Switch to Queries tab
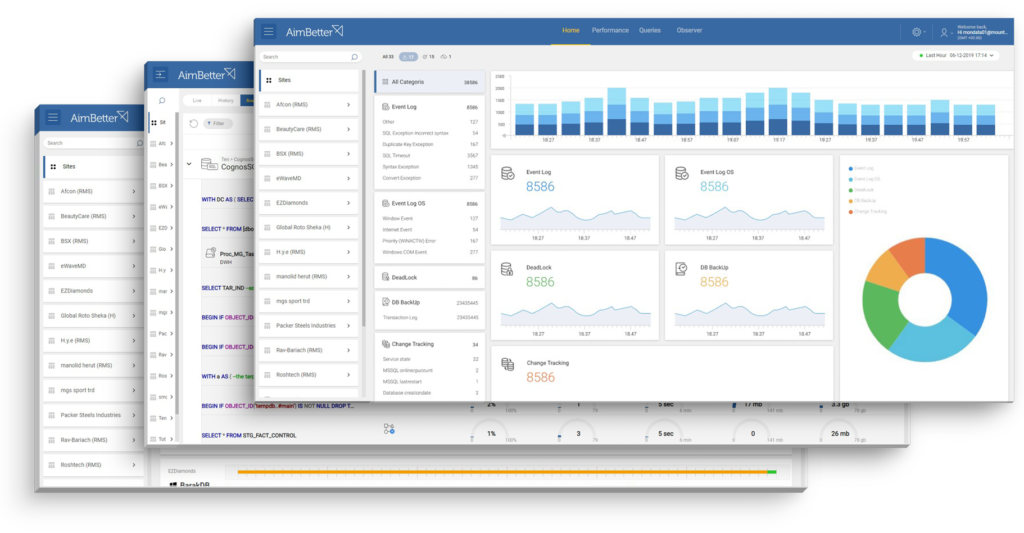 650,31
